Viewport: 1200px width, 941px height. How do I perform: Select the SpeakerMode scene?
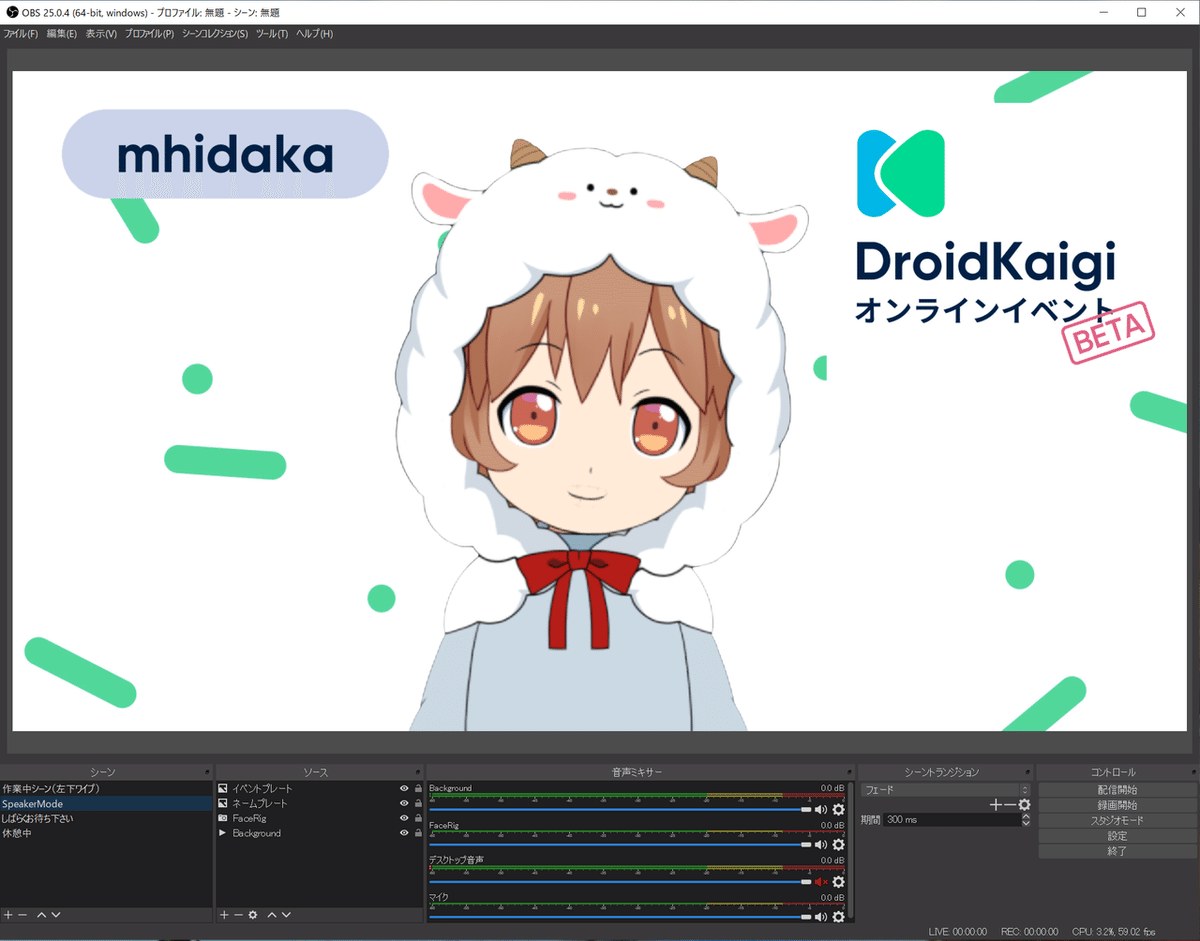pyautogui.click(x=106, y=803)
